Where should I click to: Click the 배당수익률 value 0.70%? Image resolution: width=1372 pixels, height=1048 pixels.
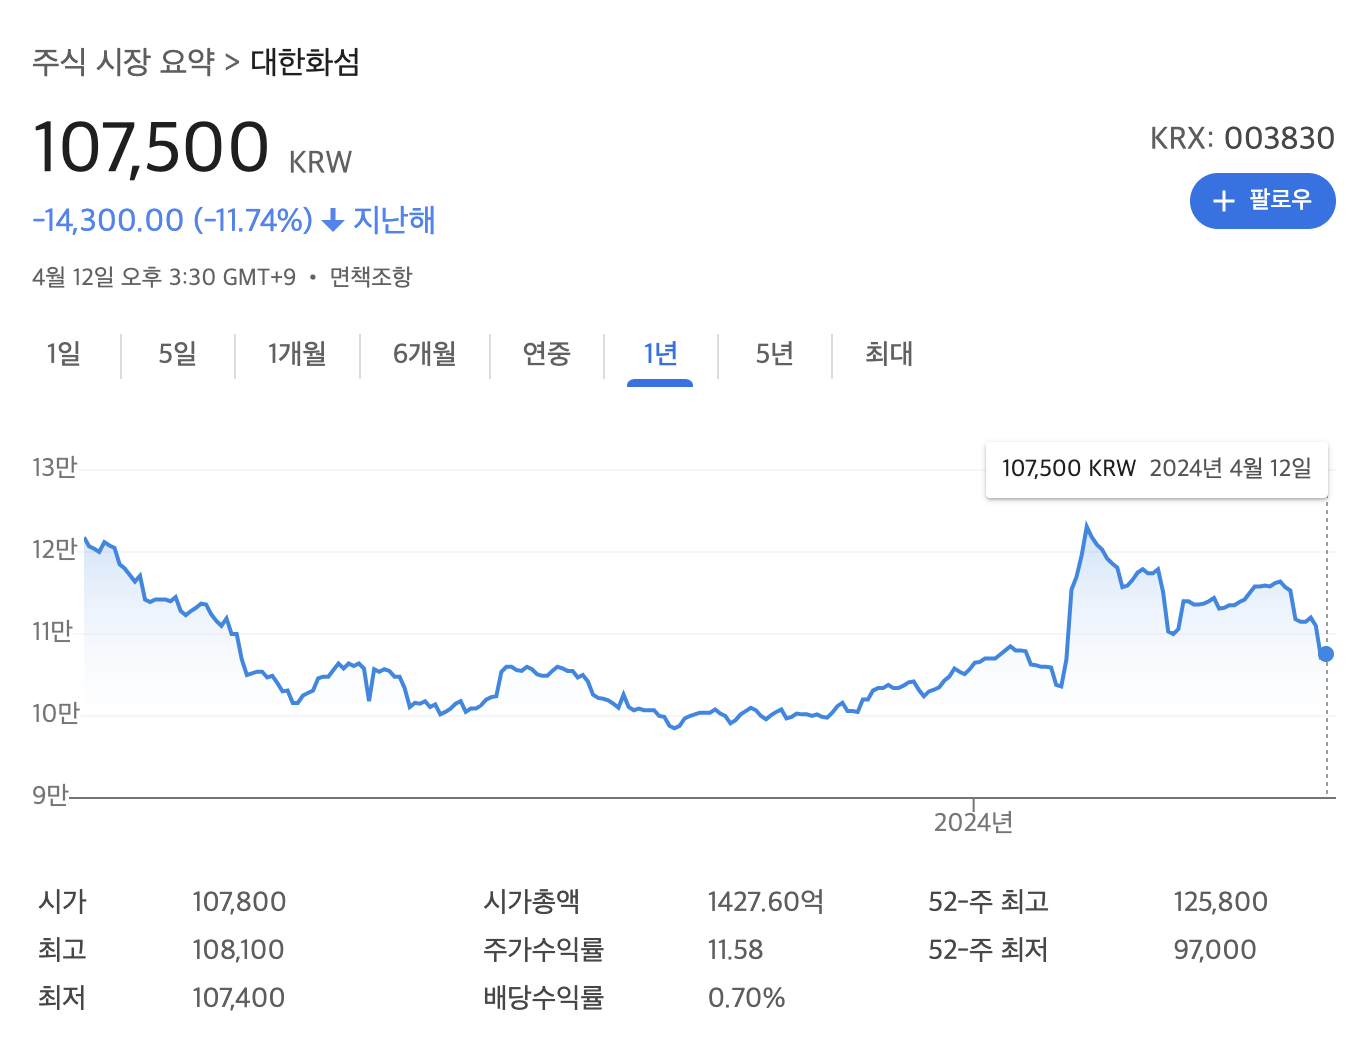point(746,998)
